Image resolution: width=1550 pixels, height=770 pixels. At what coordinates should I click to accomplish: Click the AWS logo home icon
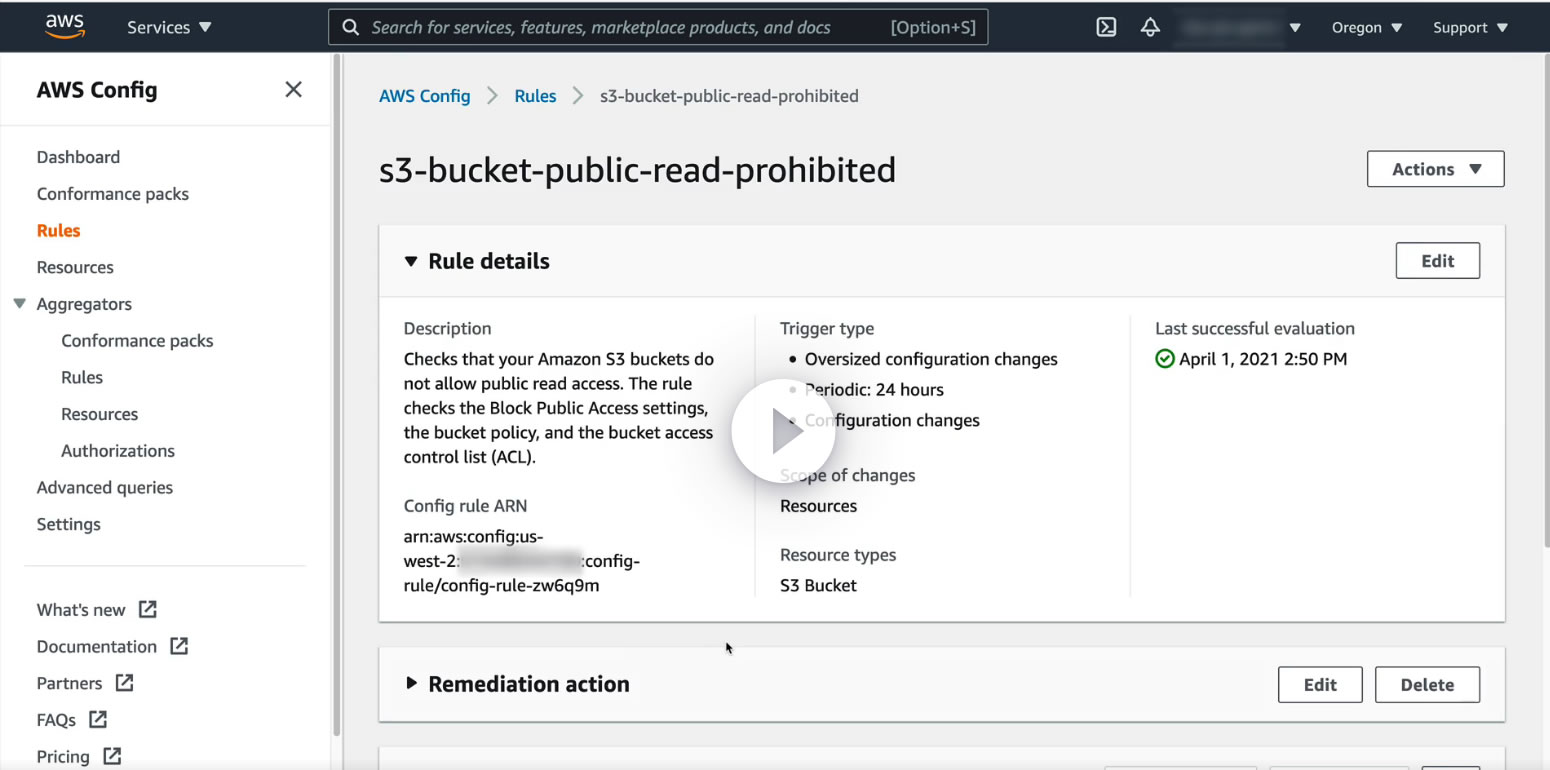(65, 27)
